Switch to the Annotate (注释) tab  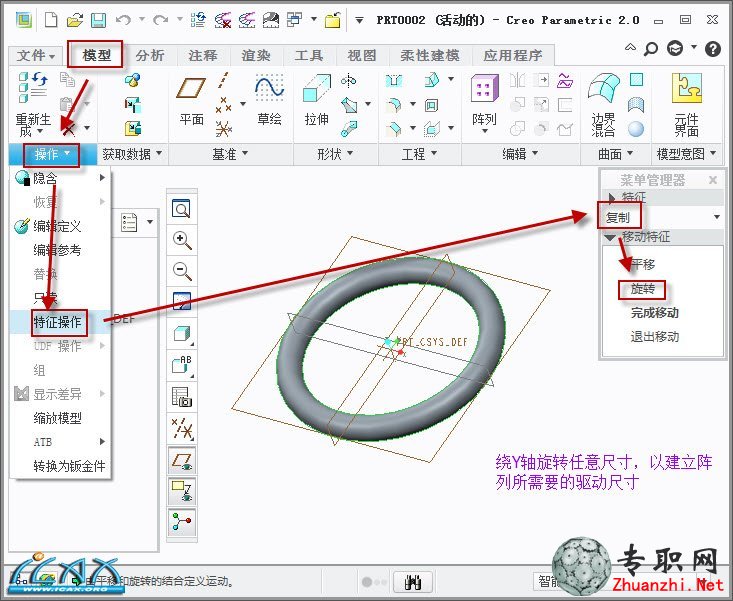point(203,56)
